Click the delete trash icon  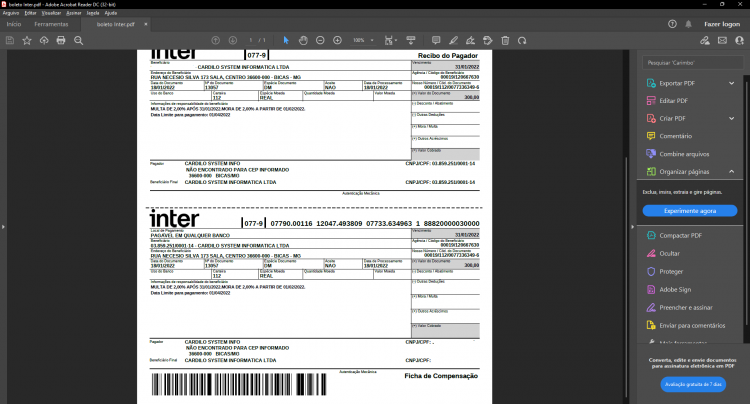pyautogui.click(x=505, y=41)
